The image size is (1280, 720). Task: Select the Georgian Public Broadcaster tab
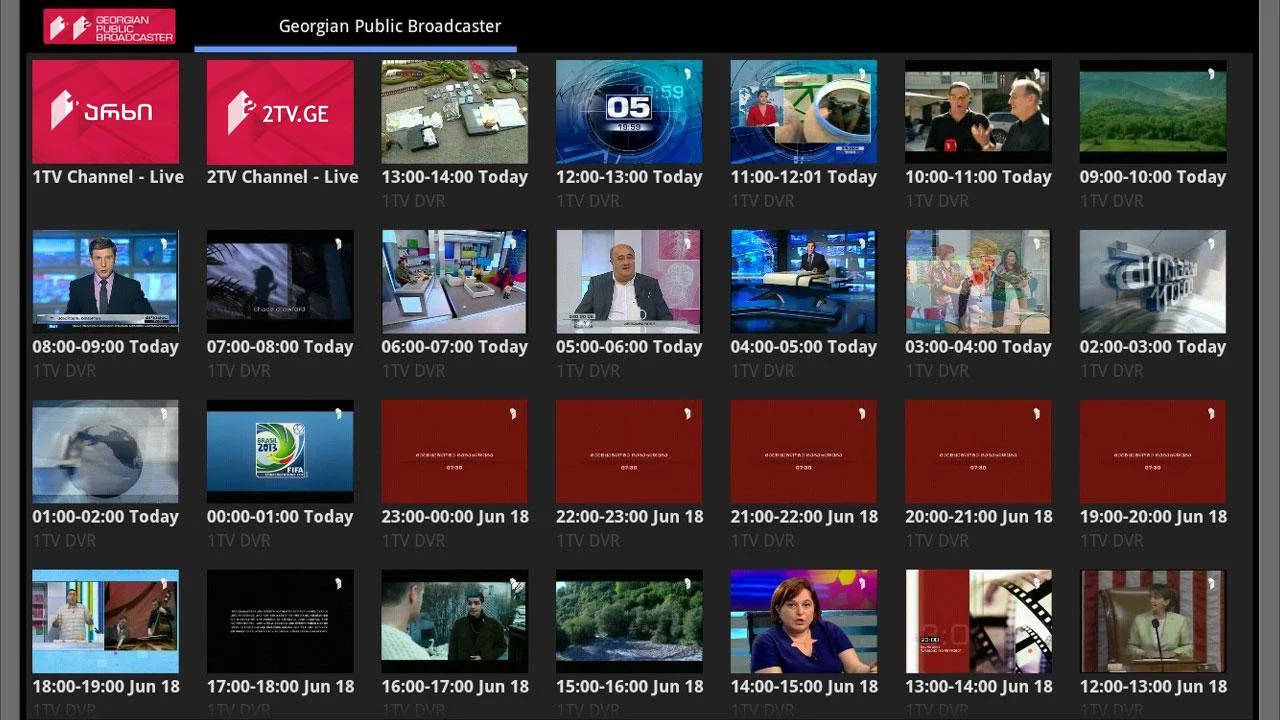pos(390,26)
